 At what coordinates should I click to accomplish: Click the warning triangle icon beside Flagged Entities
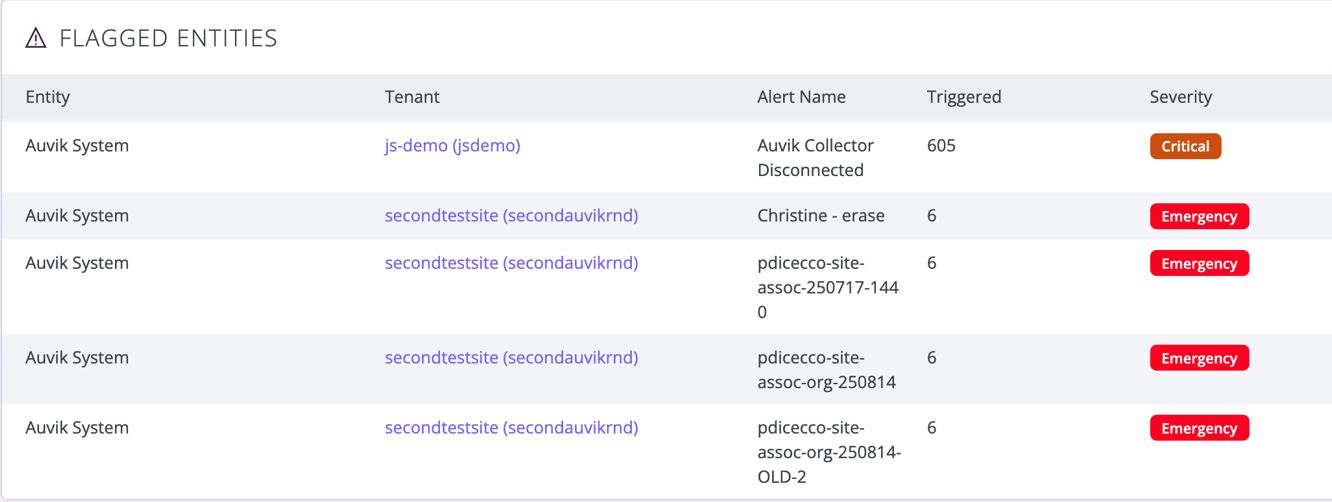click(x=36, y=38)
